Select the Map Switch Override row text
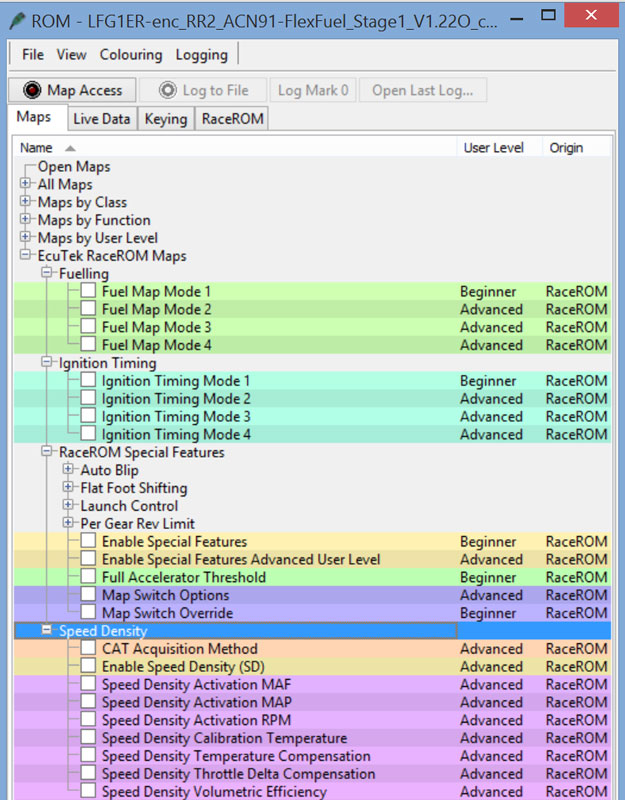This screenshot has width=625, height=800. (x=167, y=613)
